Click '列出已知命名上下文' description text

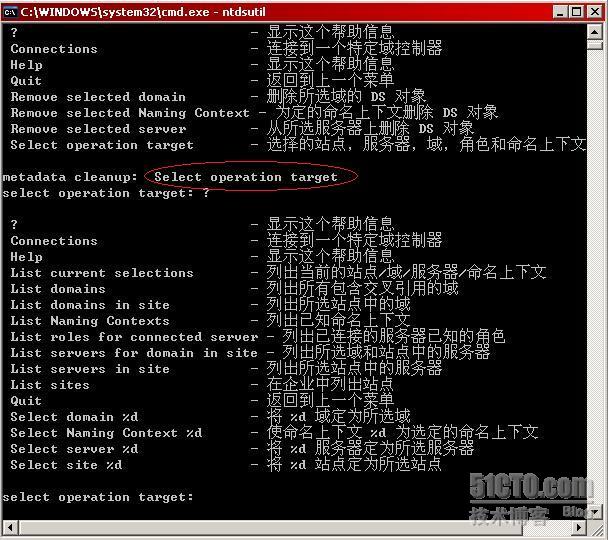[x=338, y=321]
